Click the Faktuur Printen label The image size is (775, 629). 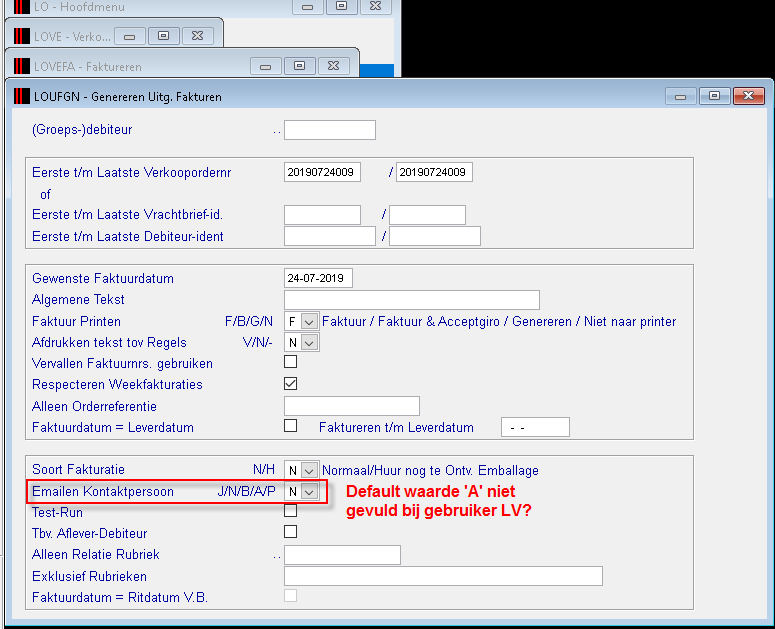(x=77, y=322)
